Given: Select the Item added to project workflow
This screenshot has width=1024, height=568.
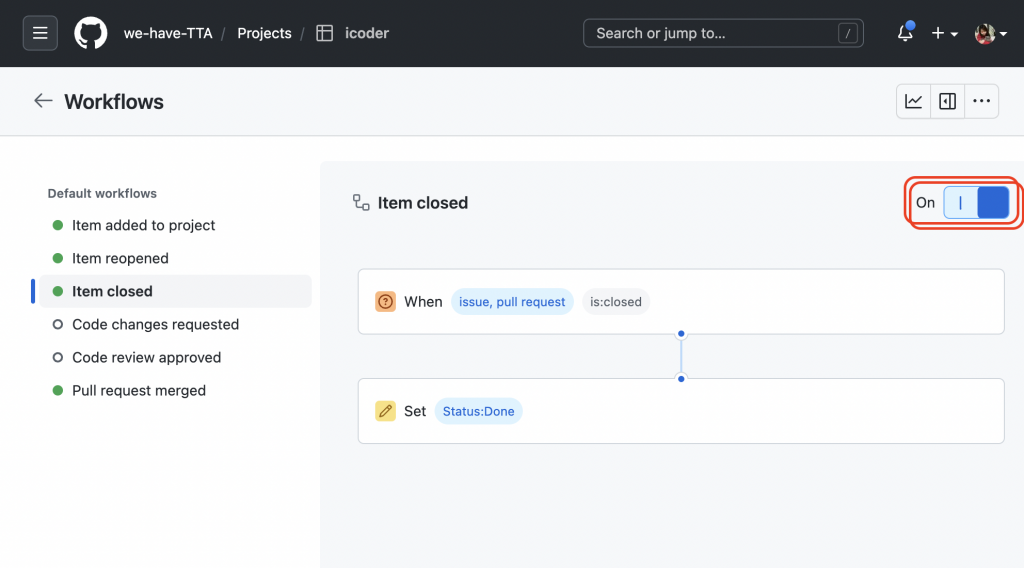Looking at the screenshot, I should [x=143, y=225].
